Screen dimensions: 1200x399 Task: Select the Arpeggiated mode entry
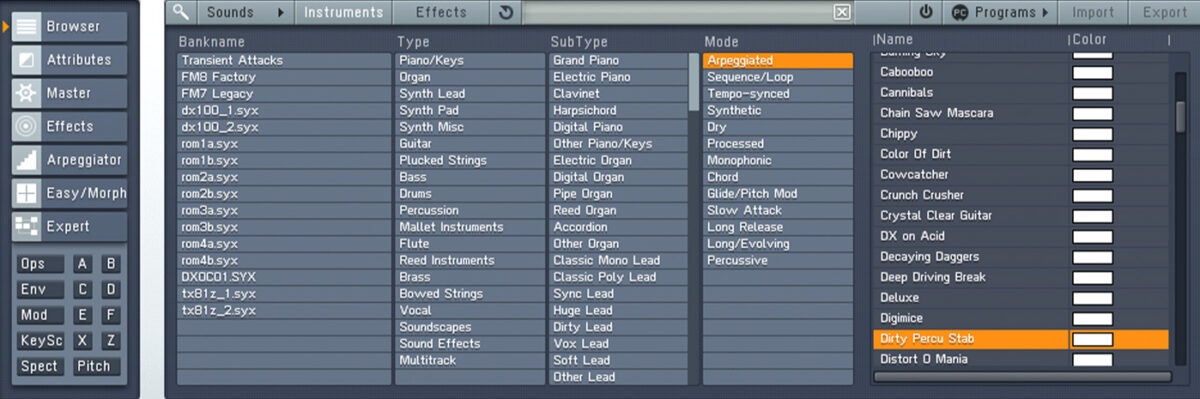pyautogui.click(x=778, y=61)
